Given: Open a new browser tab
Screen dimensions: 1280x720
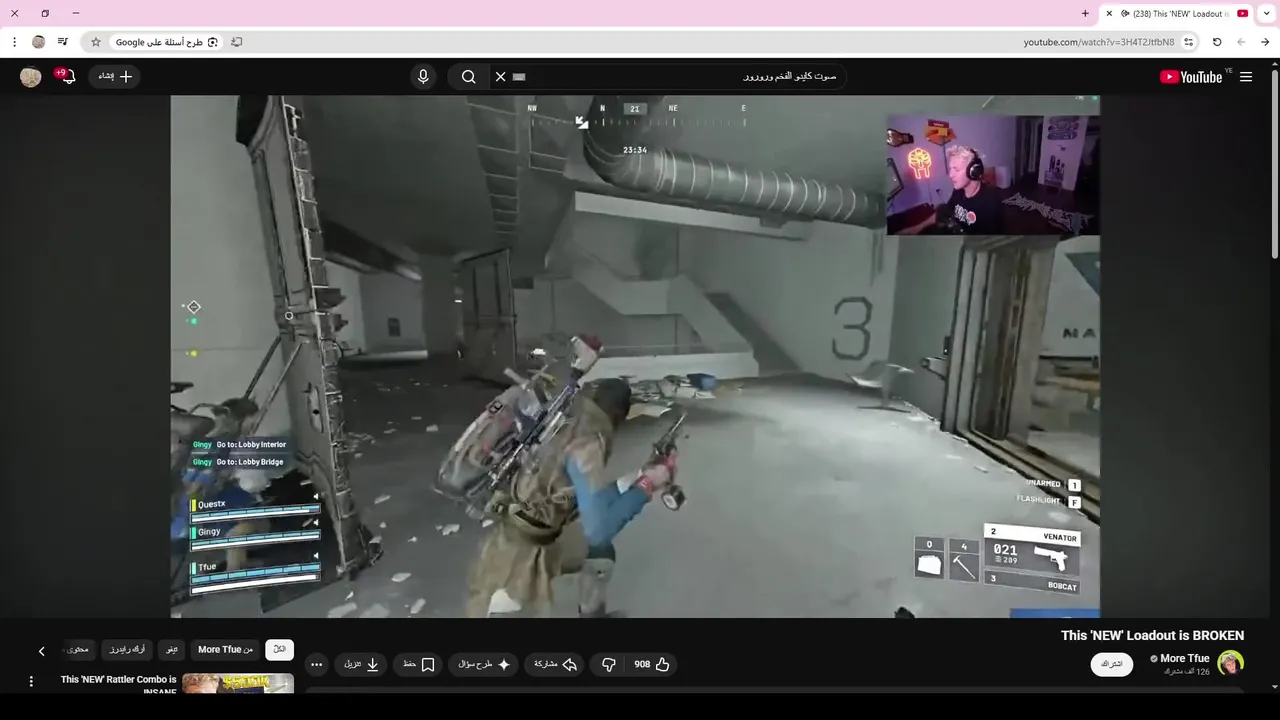Looking at the screenshot, I should 1085,14.
